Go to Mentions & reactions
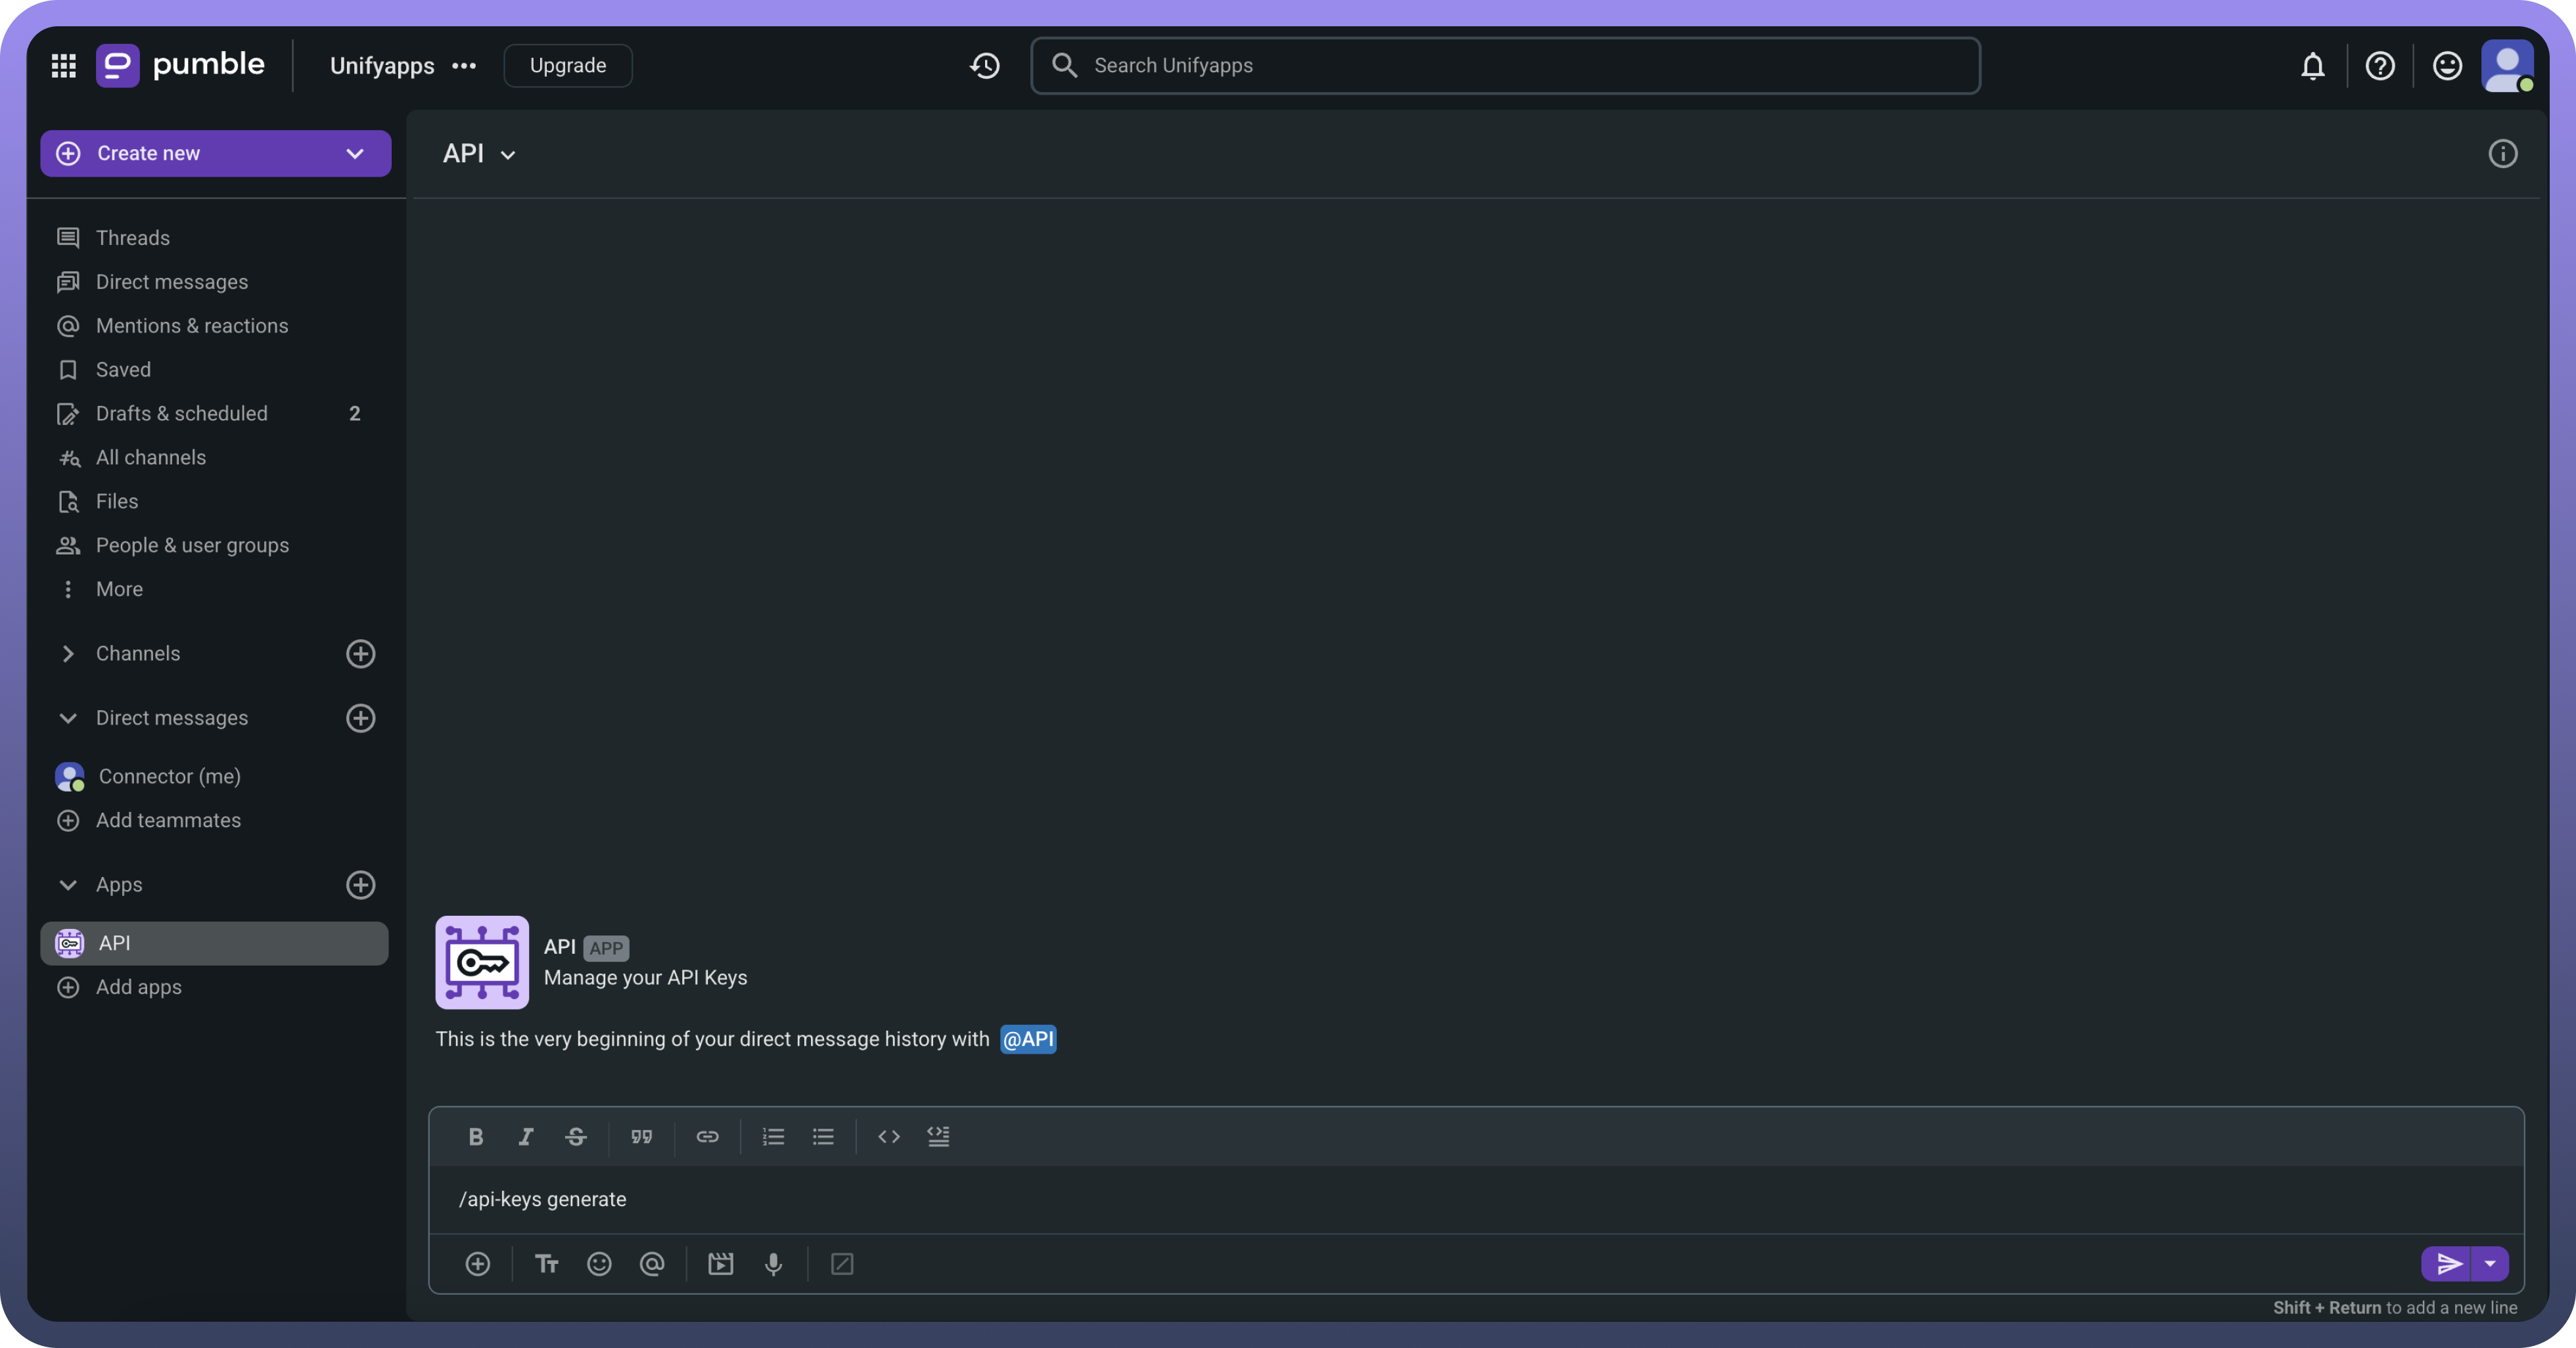 (192, 326)
